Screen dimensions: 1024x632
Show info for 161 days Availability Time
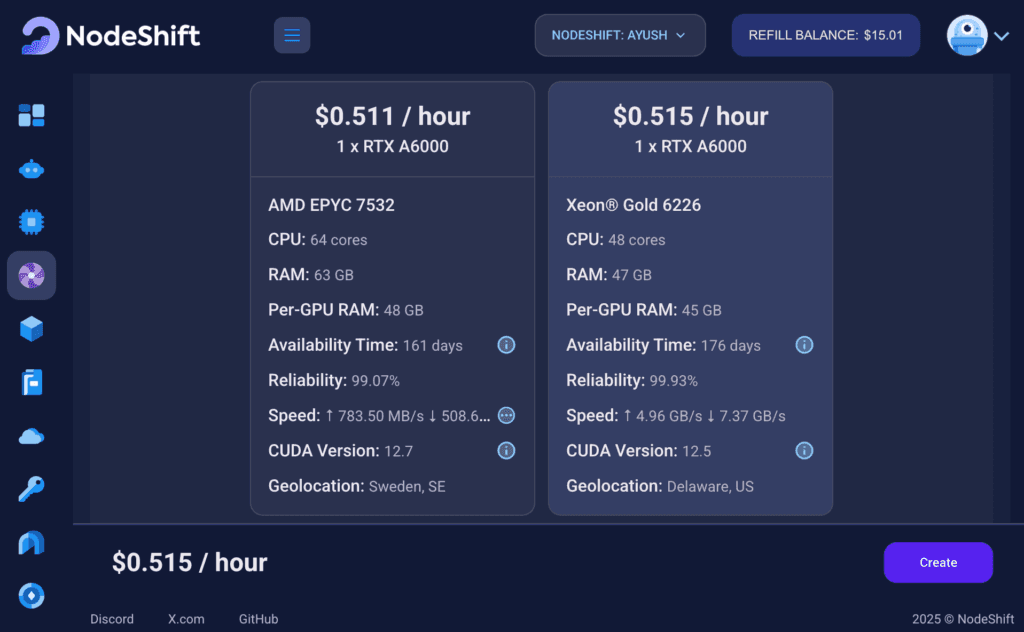tap(506, 345)
